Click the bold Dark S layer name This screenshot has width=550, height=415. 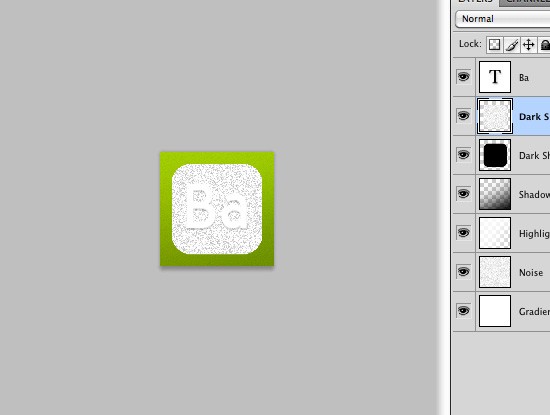pos(534,117)
